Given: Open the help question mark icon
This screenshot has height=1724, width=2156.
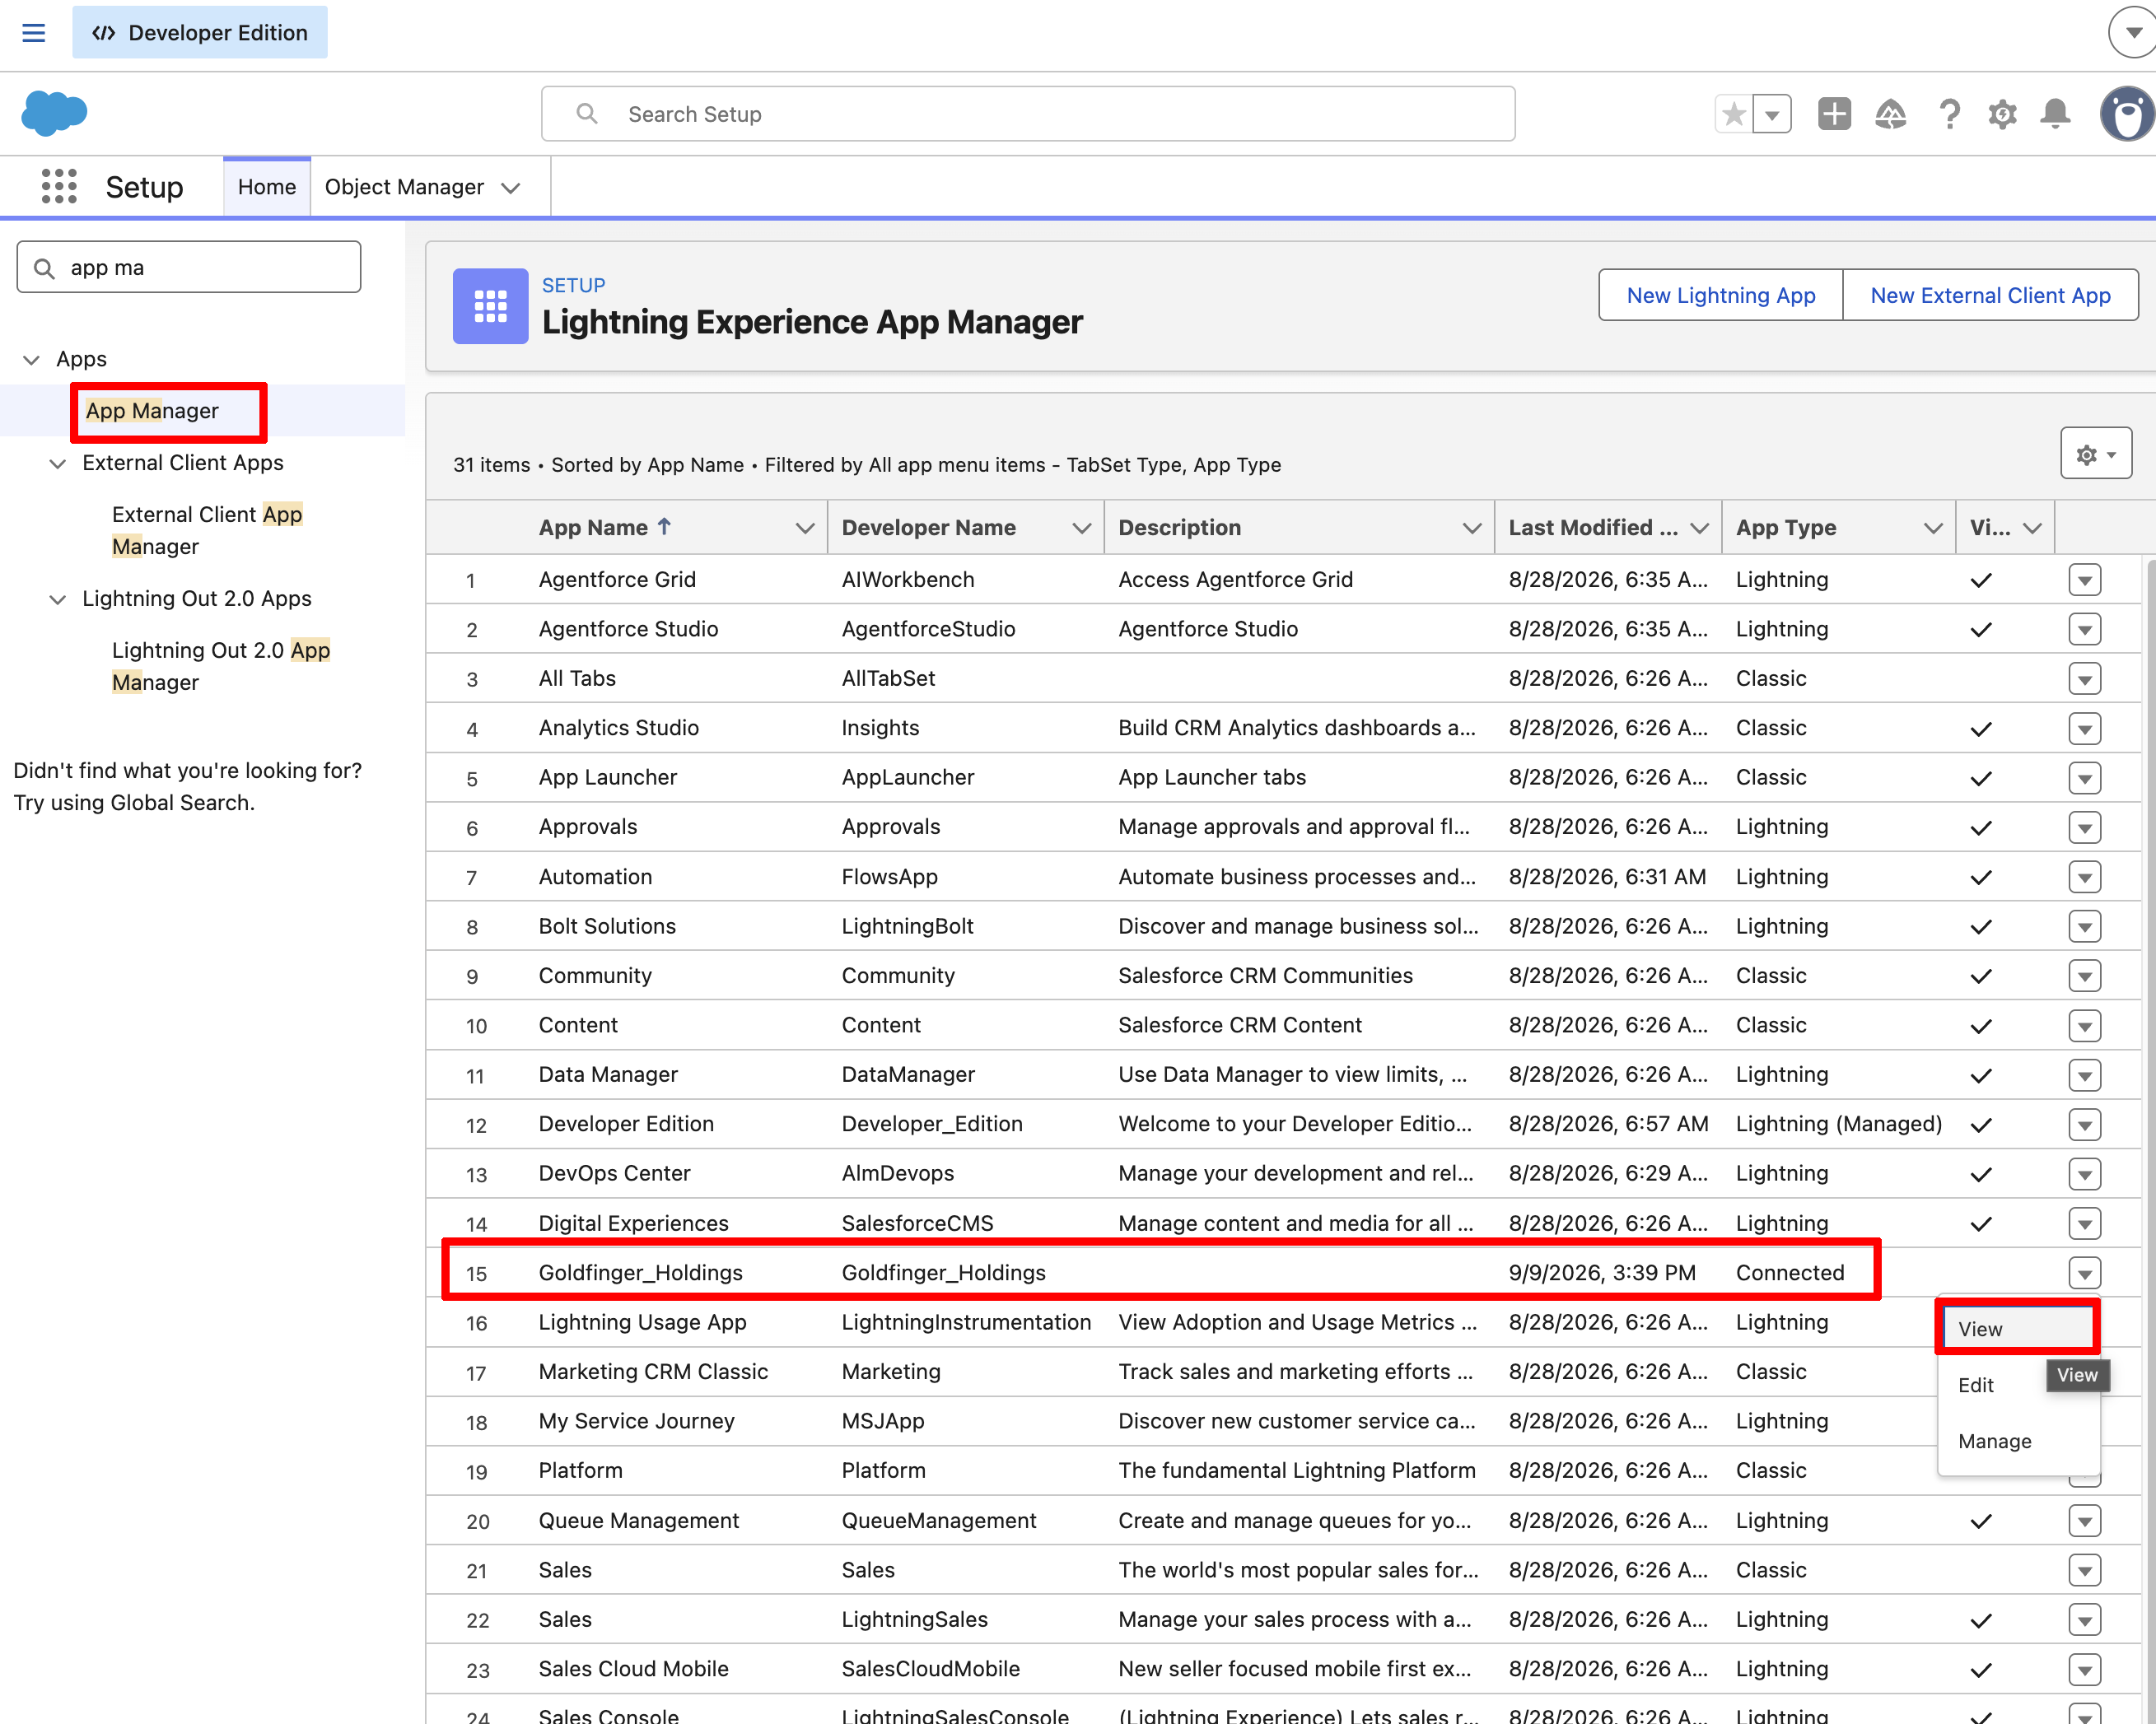Looking at the screenshot, I should pyautogui.click(x=1948, y=114).
